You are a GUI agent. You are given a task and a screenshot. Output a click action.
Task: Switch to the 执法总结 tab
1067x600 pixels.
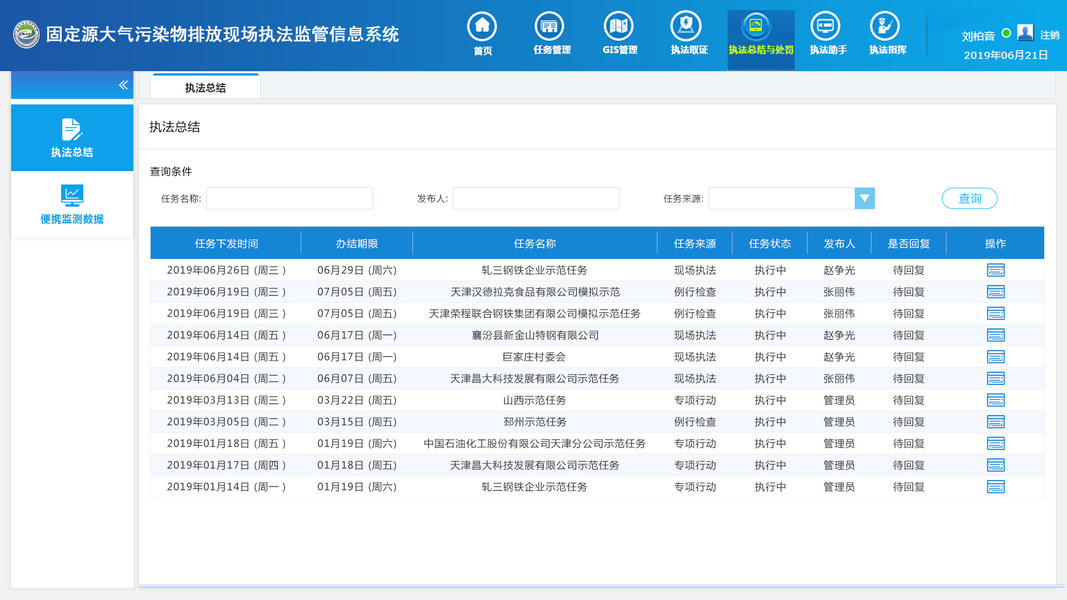click(206, 87)
